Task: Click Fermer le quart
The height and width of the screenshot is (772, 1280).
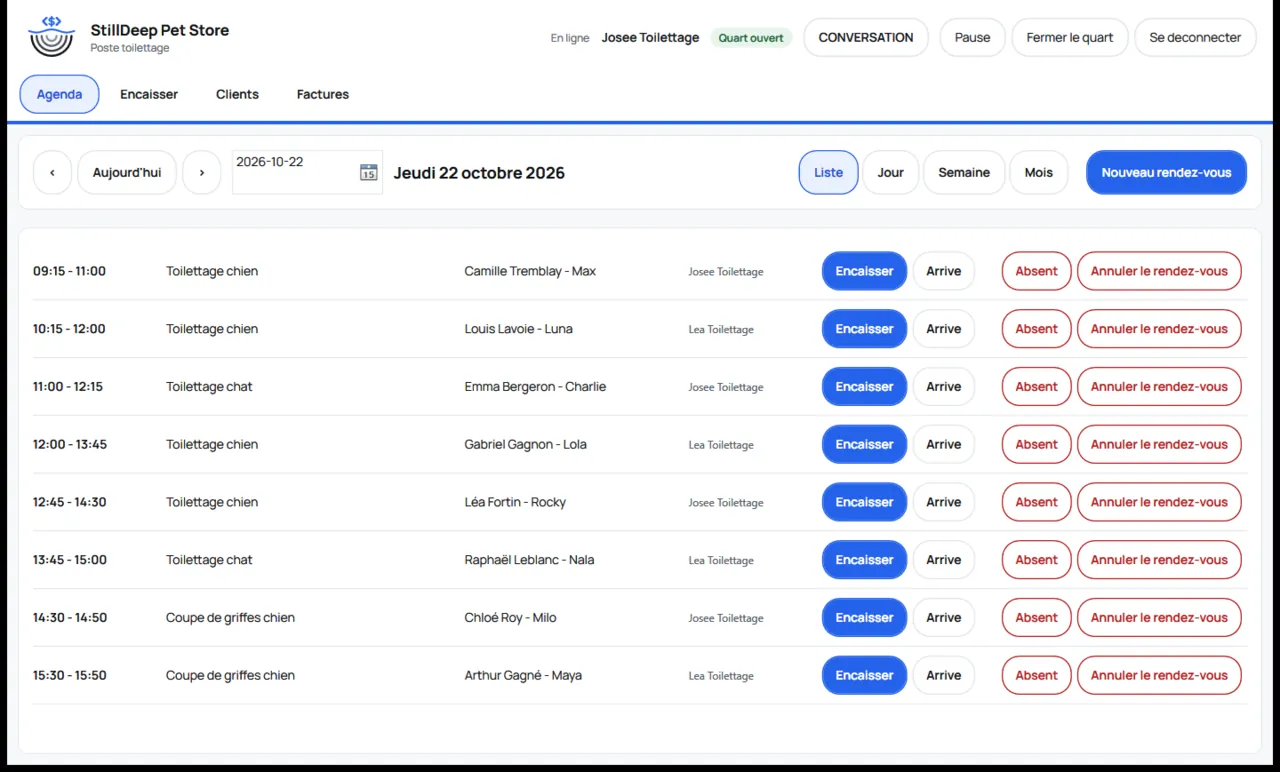Action: point(1070,37)
